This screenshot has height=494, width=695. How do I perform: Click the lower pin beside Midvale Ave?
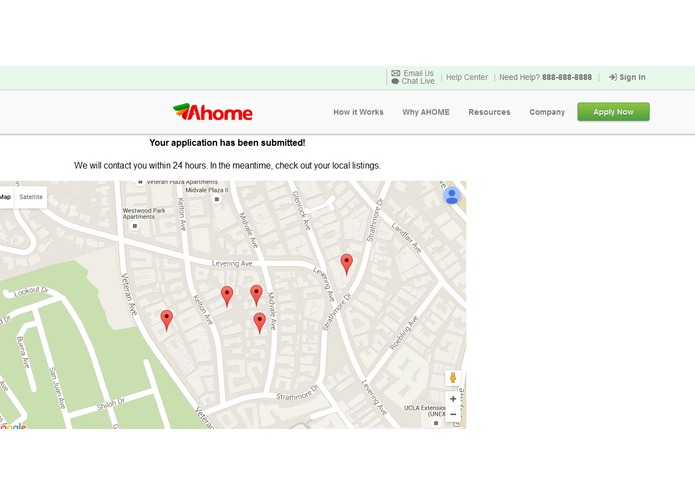pos(260,323)
